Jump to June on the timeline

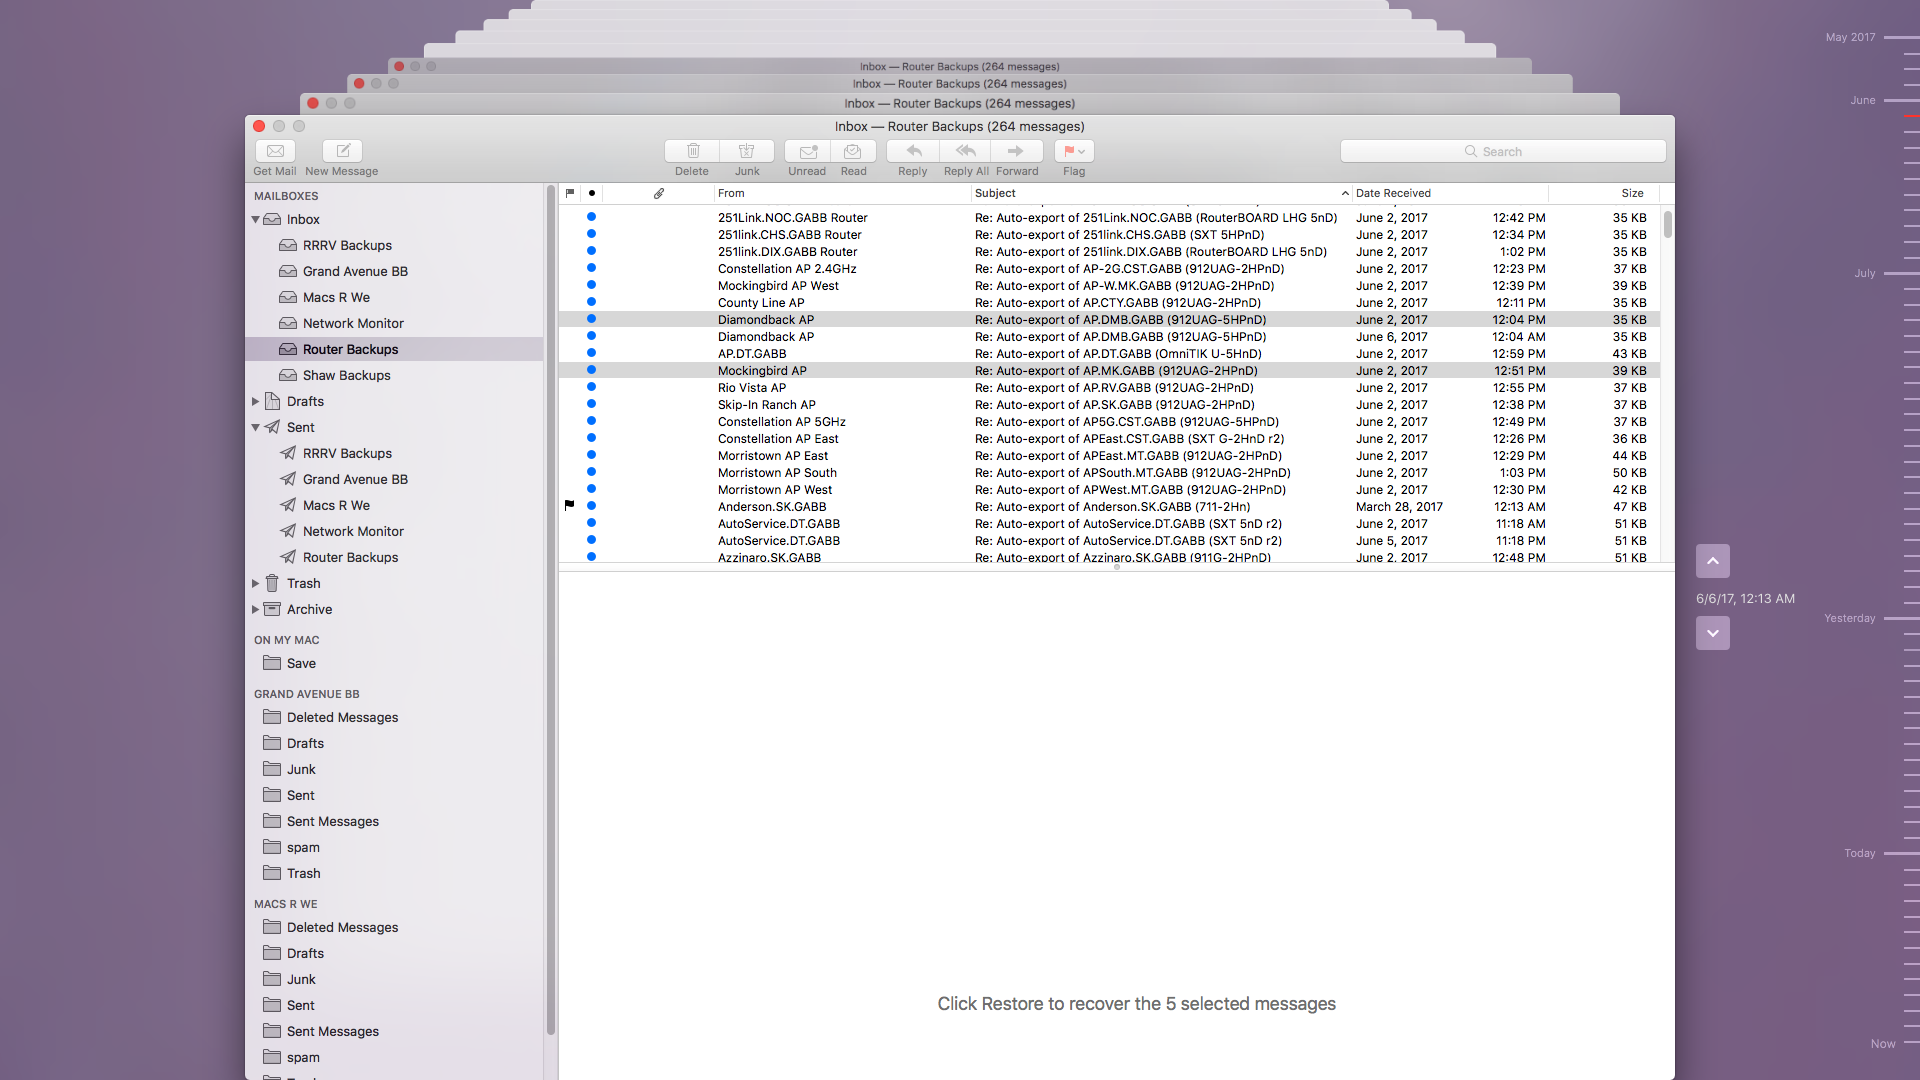1863,100
